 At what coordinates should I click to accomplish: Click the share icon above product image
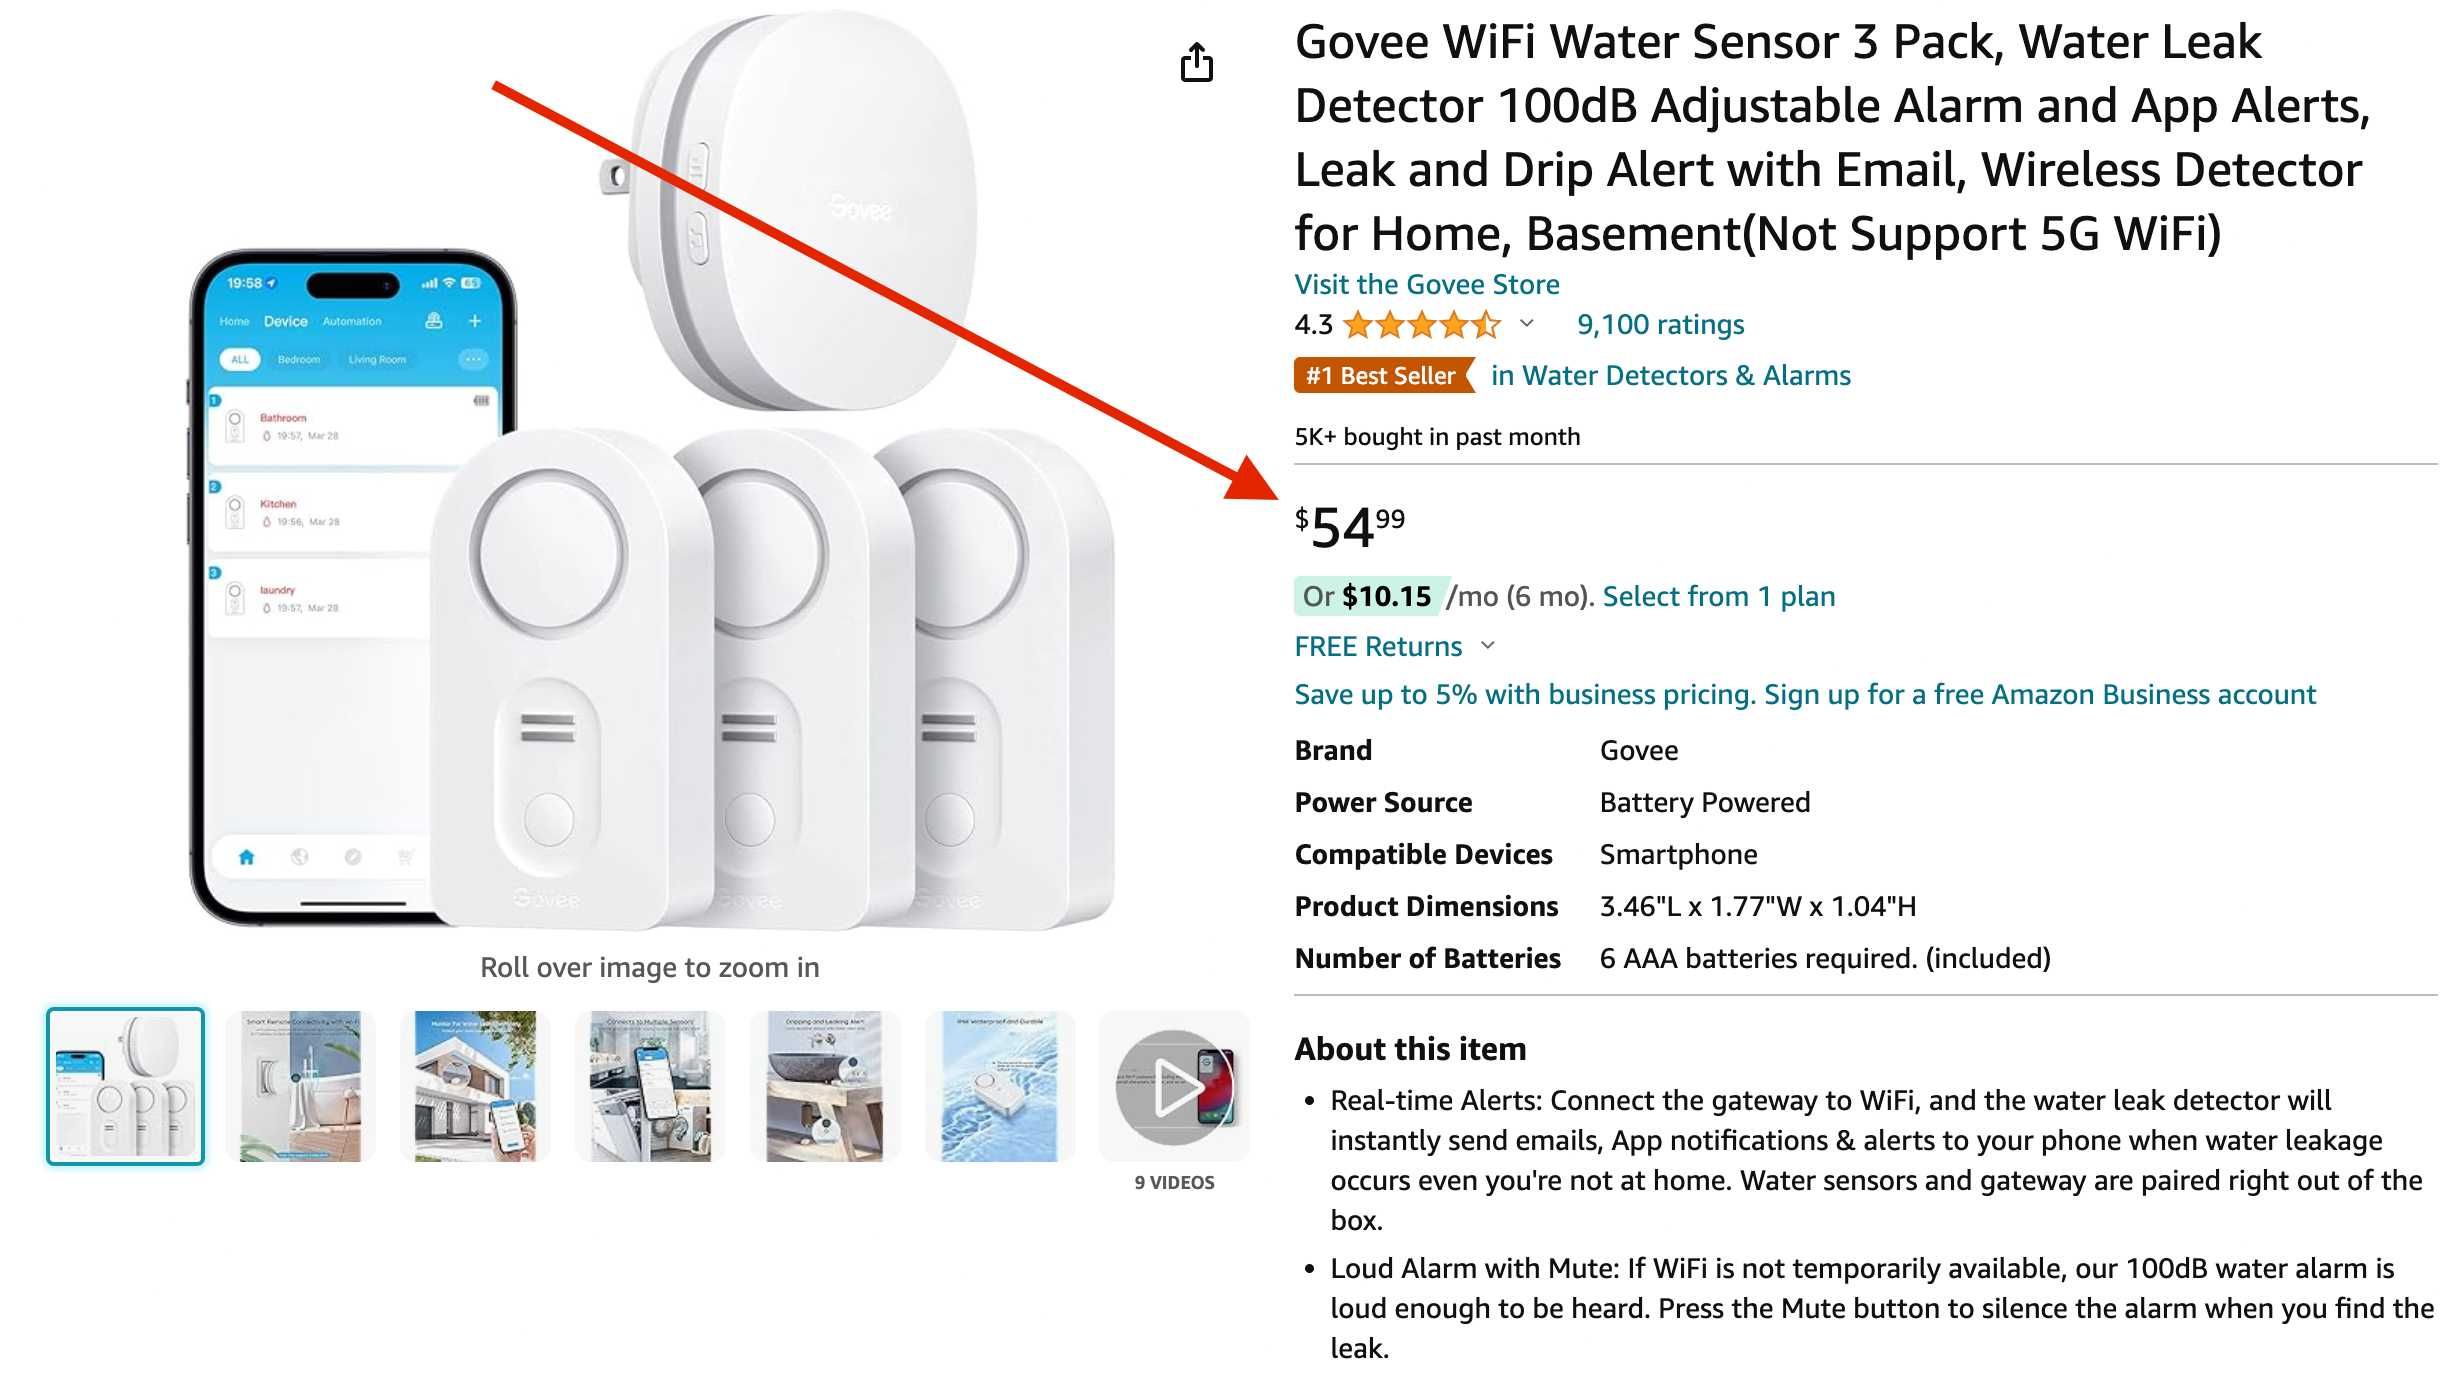coord(1196,62)
